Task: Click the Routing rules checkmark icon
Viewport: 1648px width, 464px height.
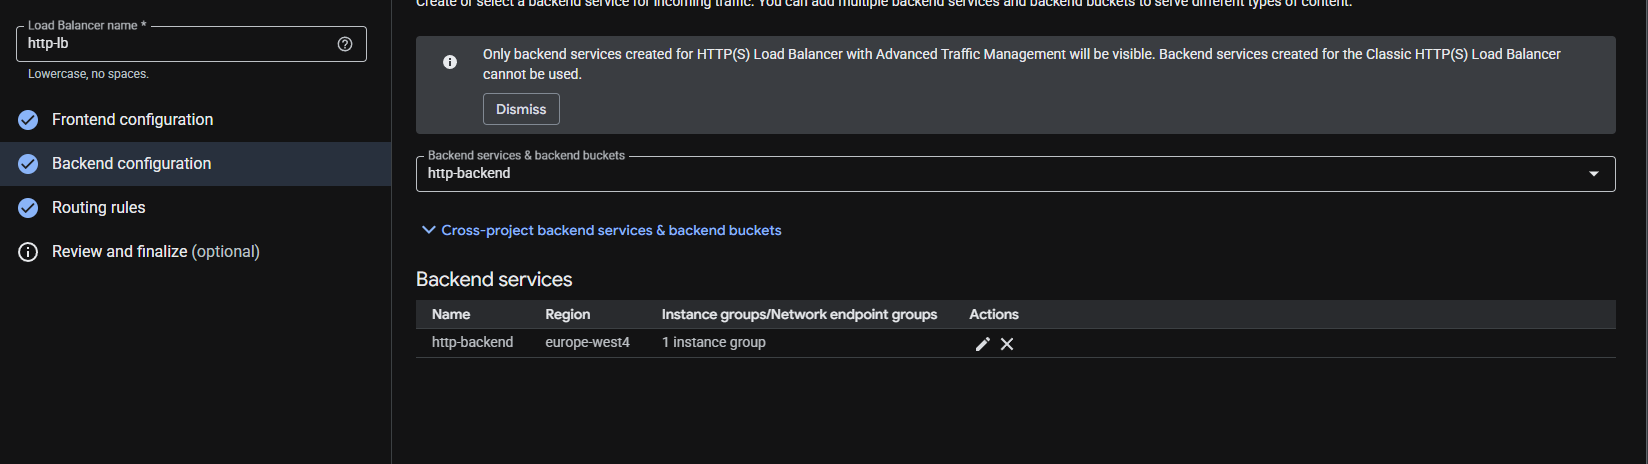Action: (28, 208)
